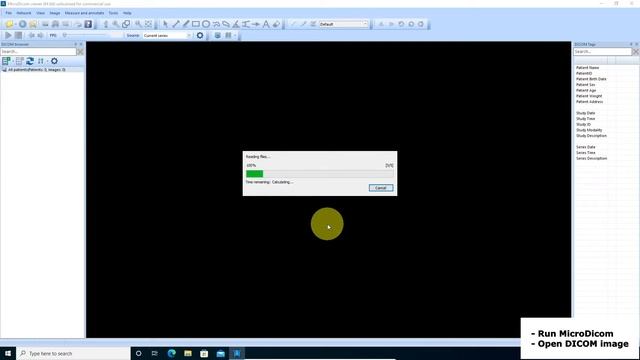Image resolution: width=640 pixels, height=360 pixels.
Task: Open the Windows Start menu
Action: pyautogui.click(x=8, y=353)
